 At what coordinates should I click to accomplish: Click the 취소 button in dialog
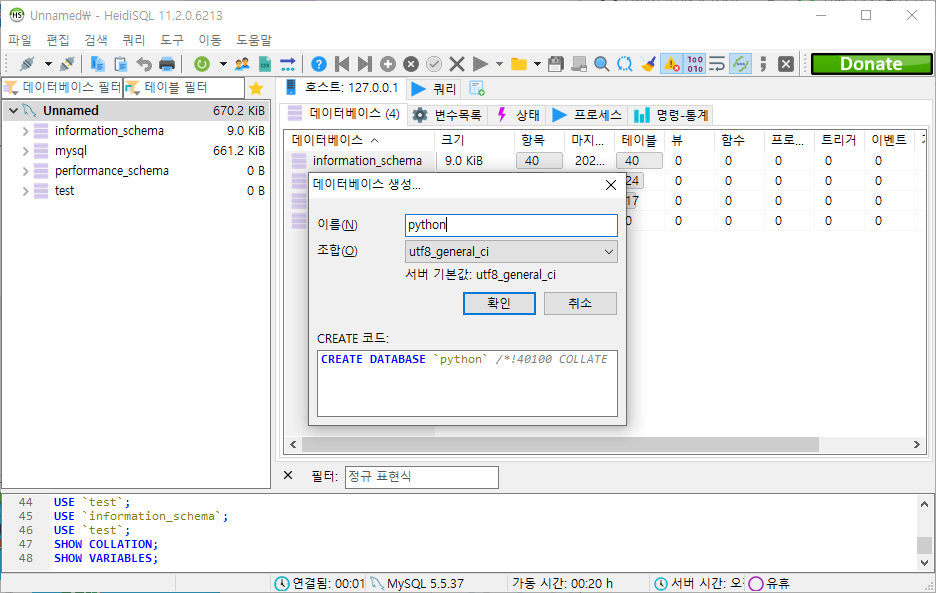coord(580,303)
